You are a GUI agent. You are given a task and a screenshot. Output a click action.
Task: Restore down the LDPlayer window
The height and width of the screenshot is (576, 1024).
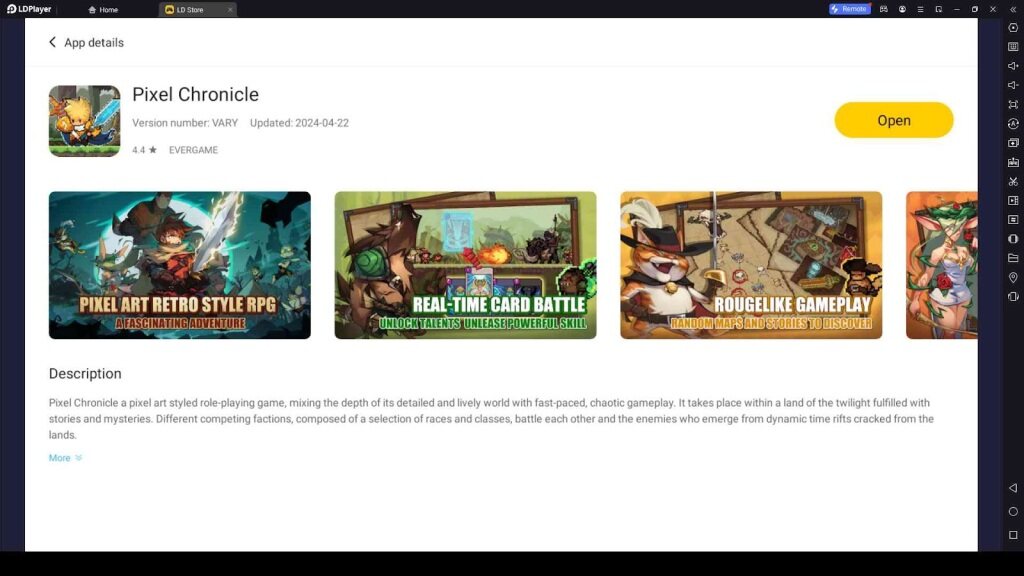tap(974, 9)
